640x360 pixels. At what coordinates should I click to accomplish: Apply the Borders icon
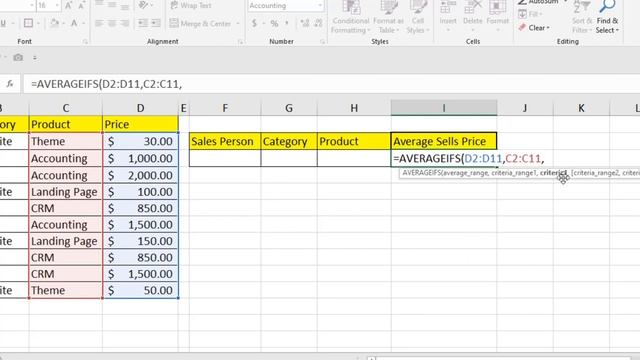point(28,23)
